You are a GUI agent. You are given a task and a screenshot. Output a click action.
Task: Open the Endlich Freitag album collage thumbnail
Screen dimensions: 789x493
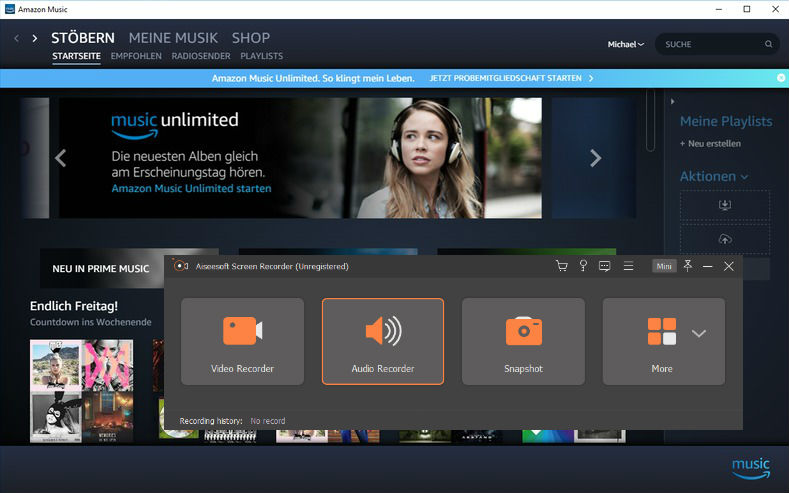click(82, 391)
